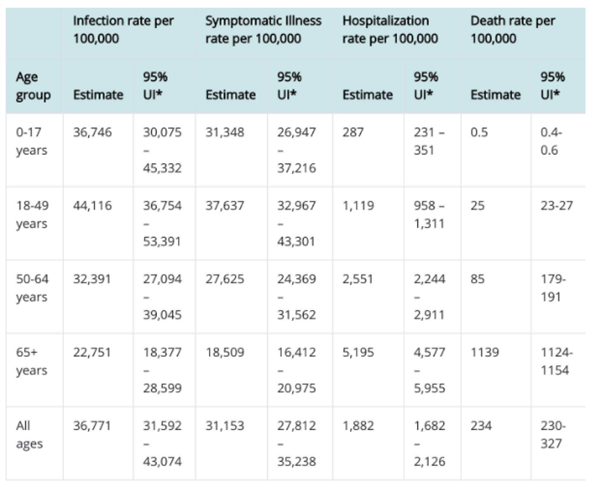Image resolution: width=600 pixels, height=487 pixels.
Task: Select death rate estimate cell 0.5
Action: (x=479, y=132)
